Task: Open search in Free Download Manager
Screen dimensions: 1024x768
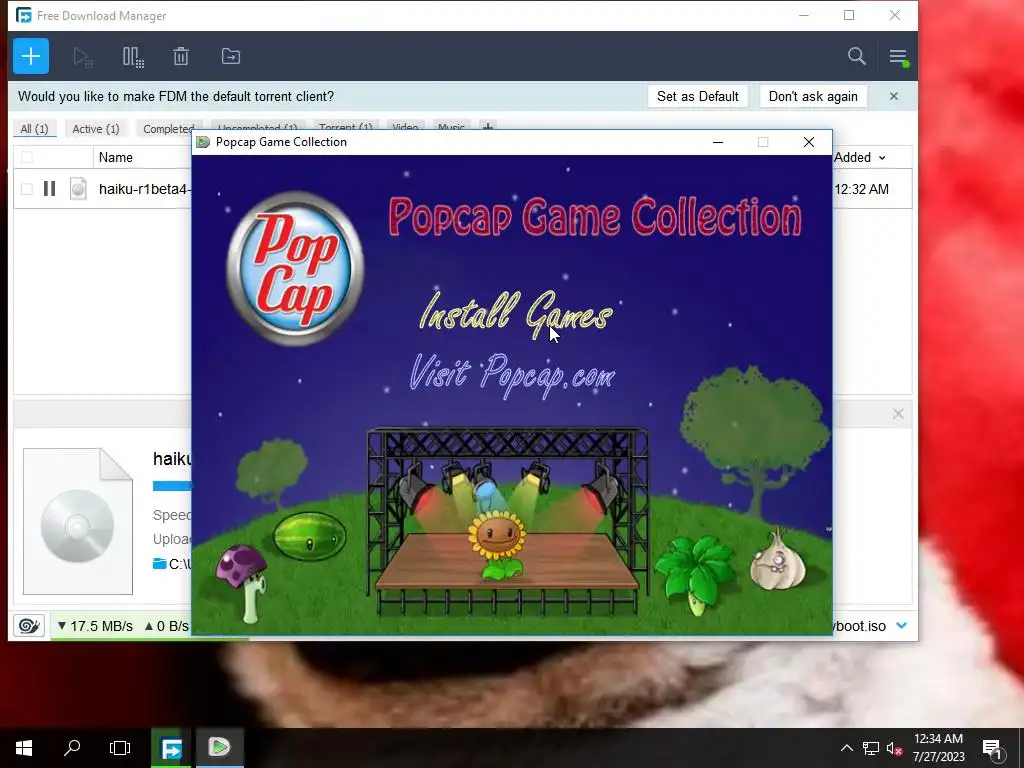Action: pos(856,56)
